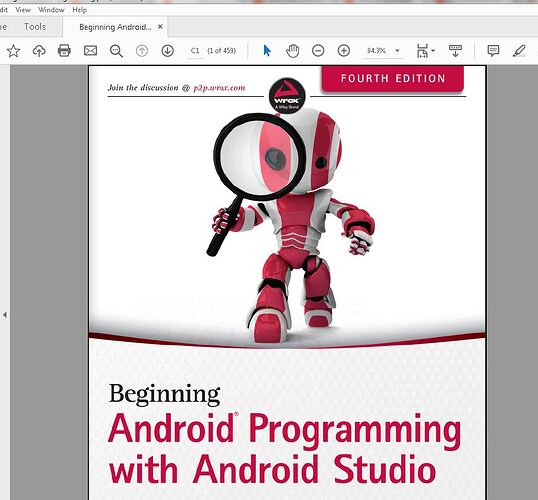Open the Help menu

[x=80, y=10]
